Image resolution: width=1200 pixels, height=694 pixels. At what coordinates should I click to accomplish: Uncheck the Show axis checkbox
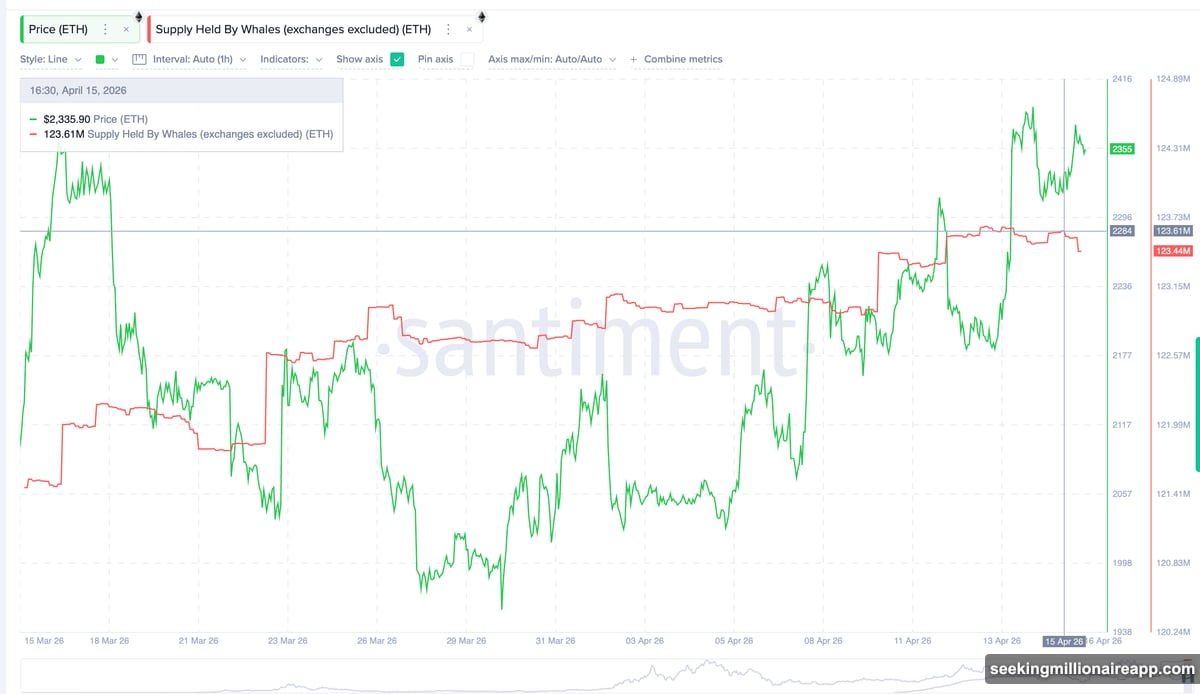pyautogui.click(x=397, y=59)
